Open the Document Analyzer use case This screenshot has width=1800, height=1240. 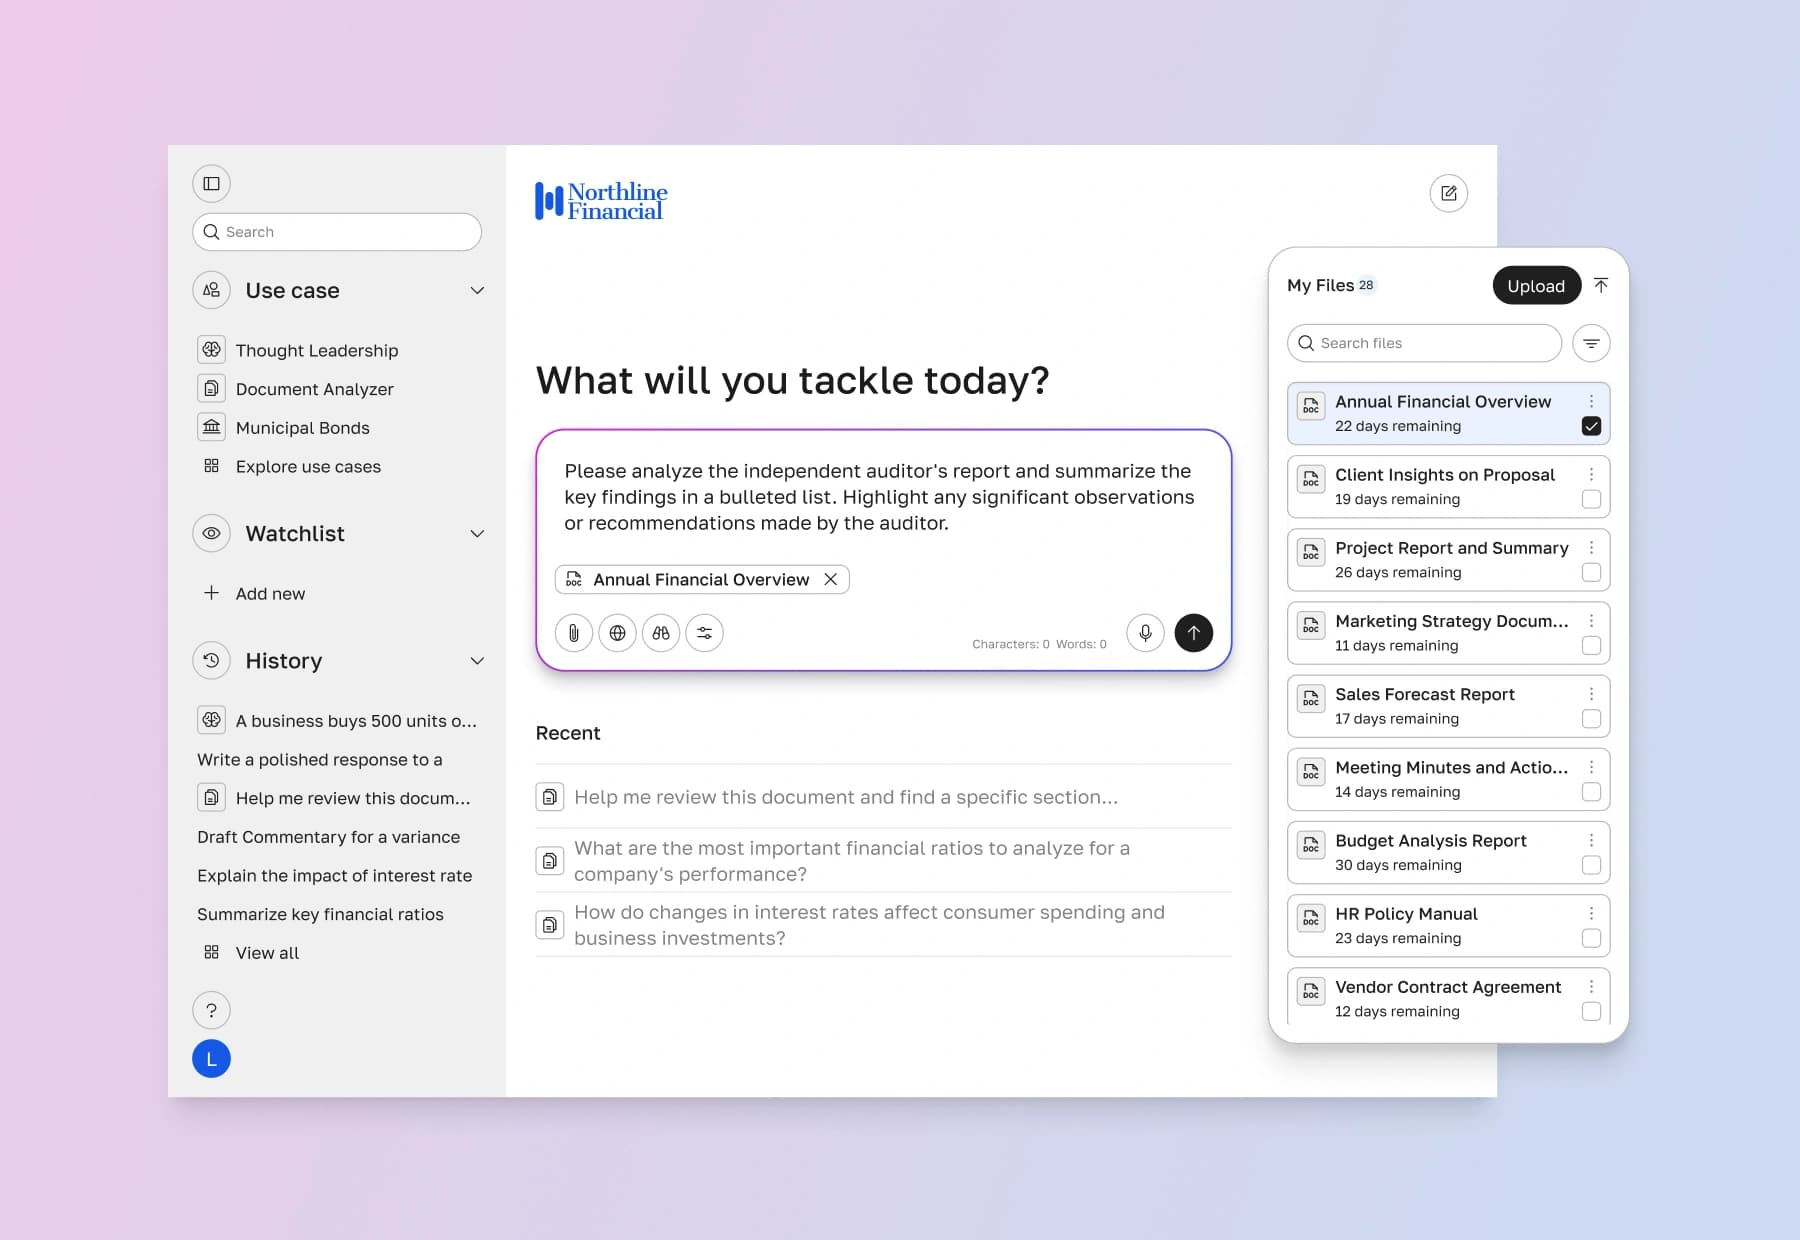296,389
